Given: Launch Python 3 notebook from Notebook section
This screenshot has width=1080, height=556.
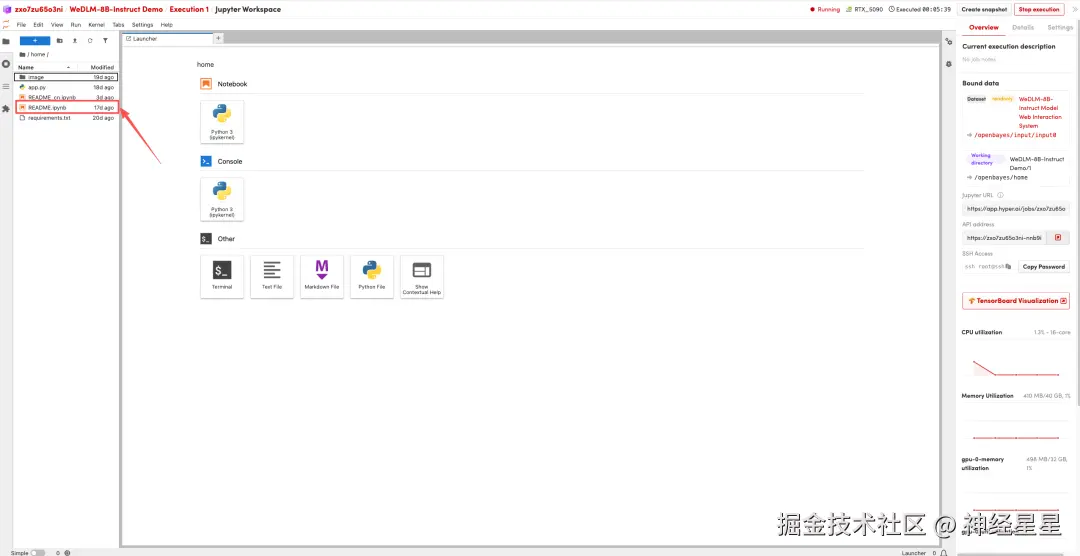Looking at the screenshot, I should tap(222, 122).
